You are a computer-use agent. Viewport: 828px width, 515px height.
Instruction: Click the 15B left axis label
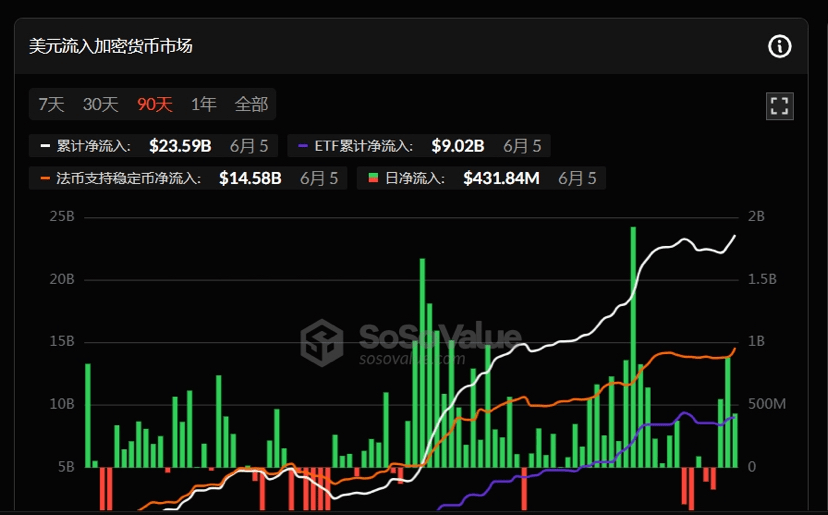(x=62, y=342)
